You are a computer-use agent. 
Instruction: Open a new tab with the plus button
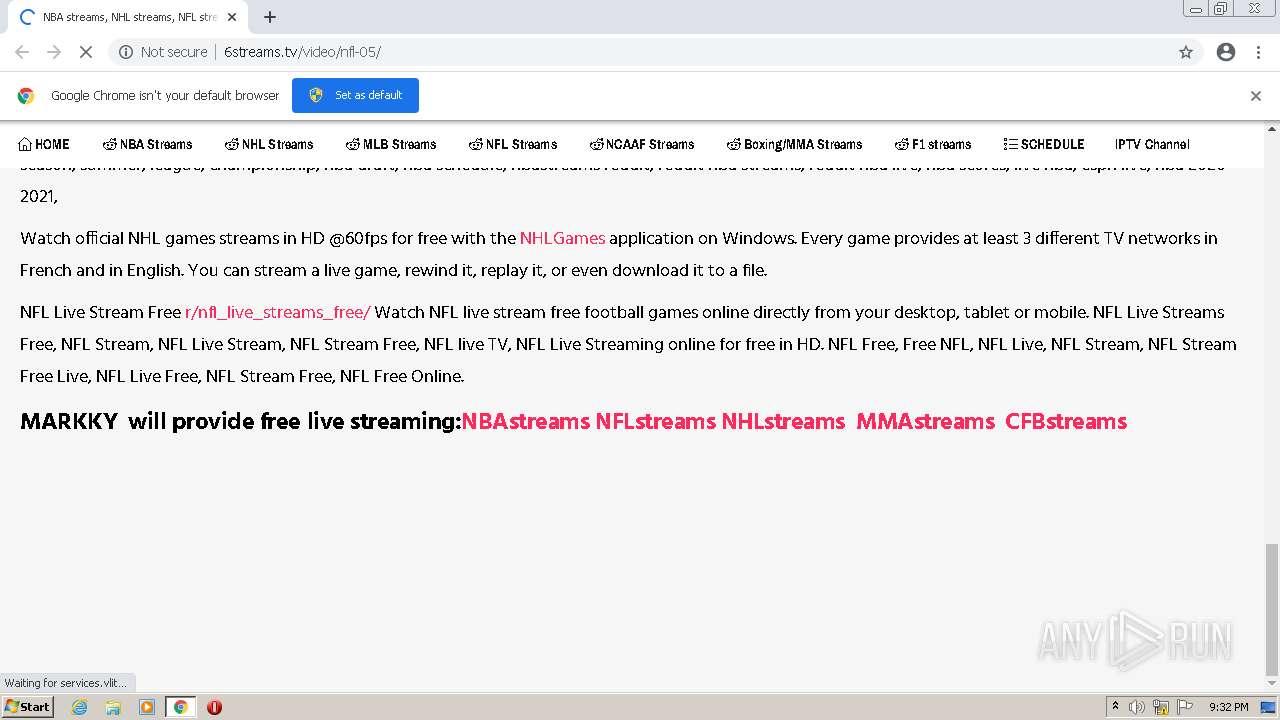coord(270,17)
